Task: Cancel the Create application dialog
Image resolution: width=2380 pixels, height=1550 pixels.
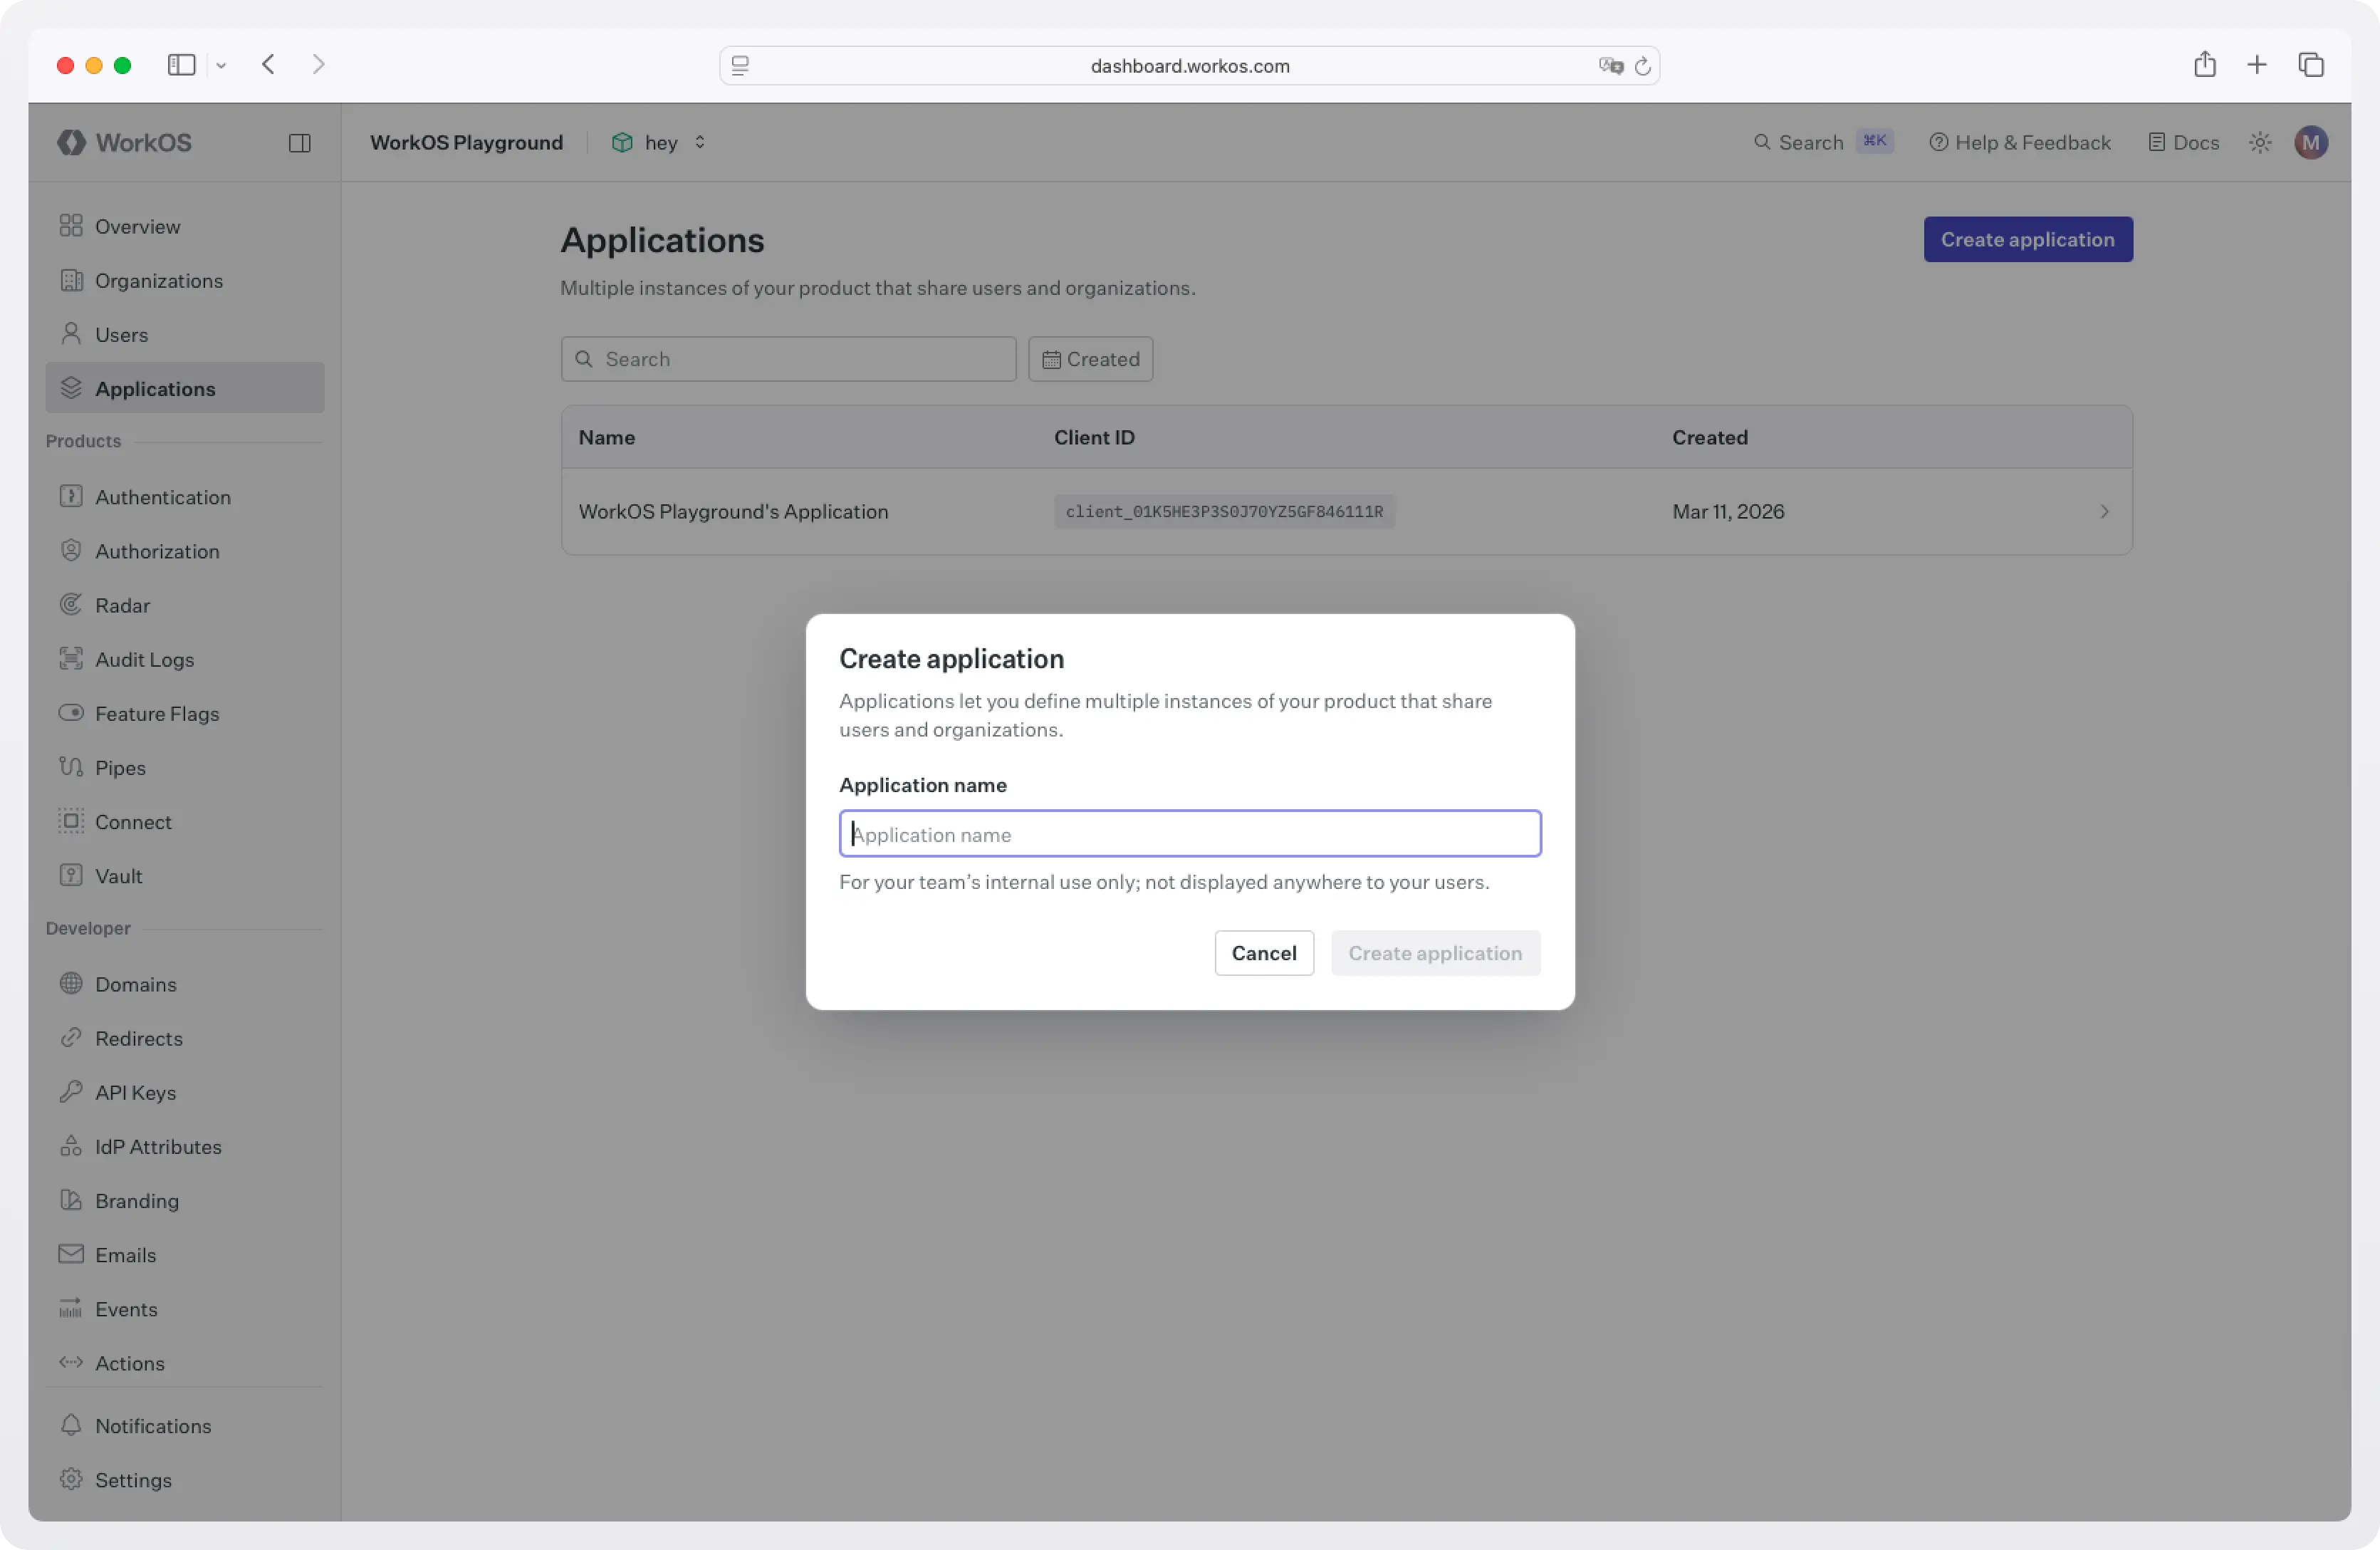Action: (x=1264, y=953)
